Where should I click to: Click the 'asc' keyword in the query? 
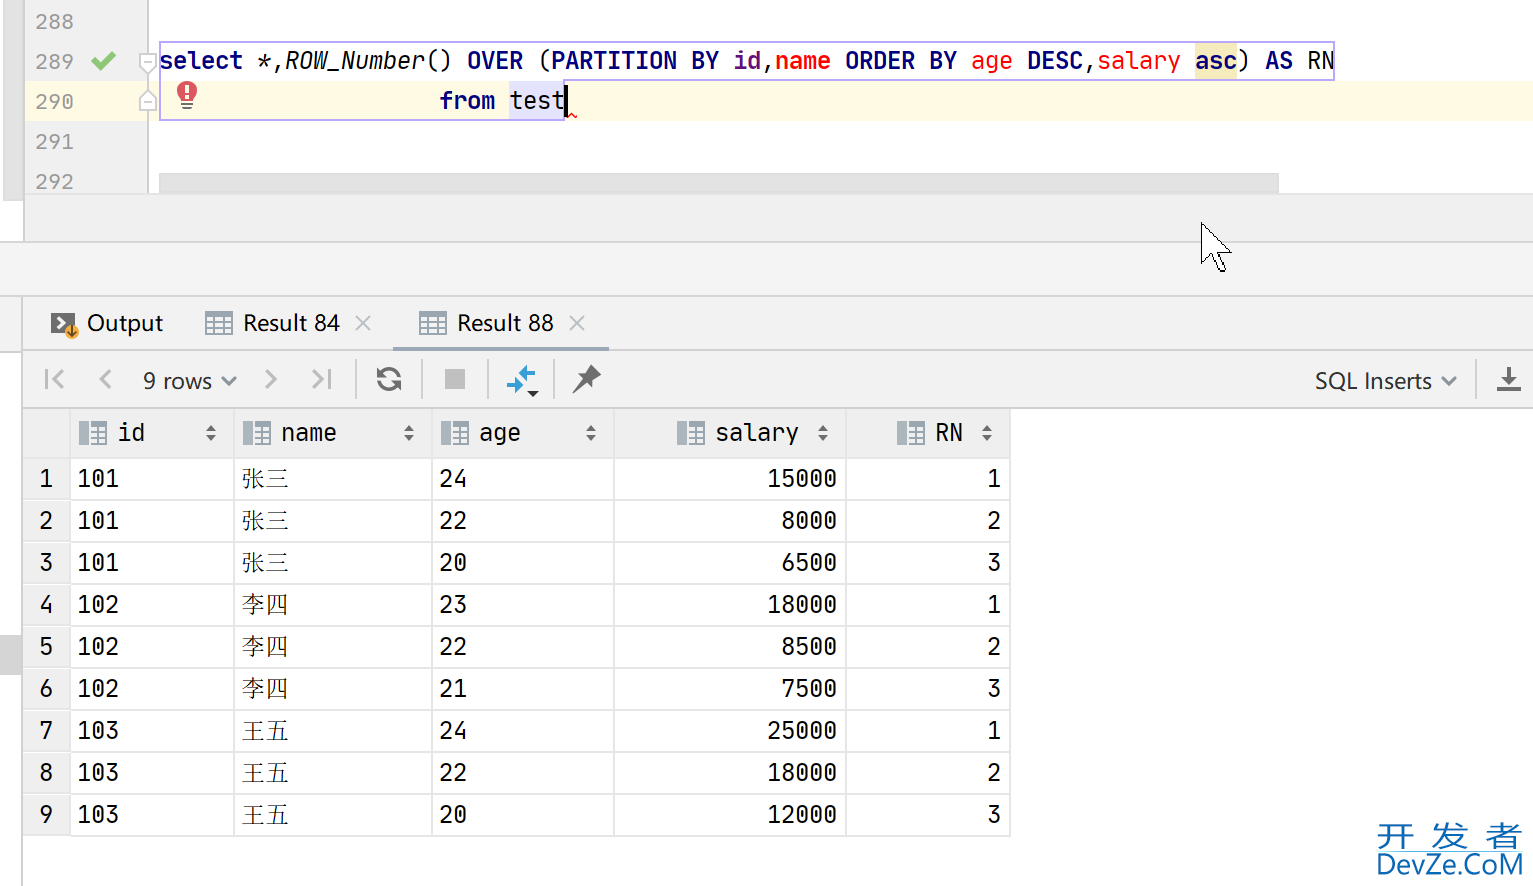pyautogui.click(x=1216, y=61)
